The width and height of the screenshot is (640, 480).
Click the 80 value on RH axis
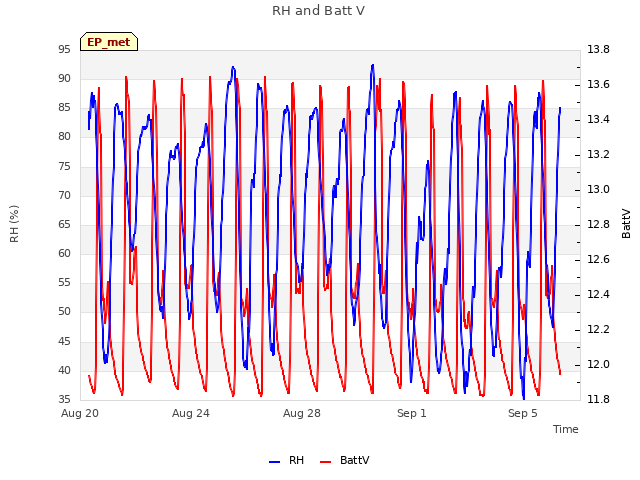point(64,136)
